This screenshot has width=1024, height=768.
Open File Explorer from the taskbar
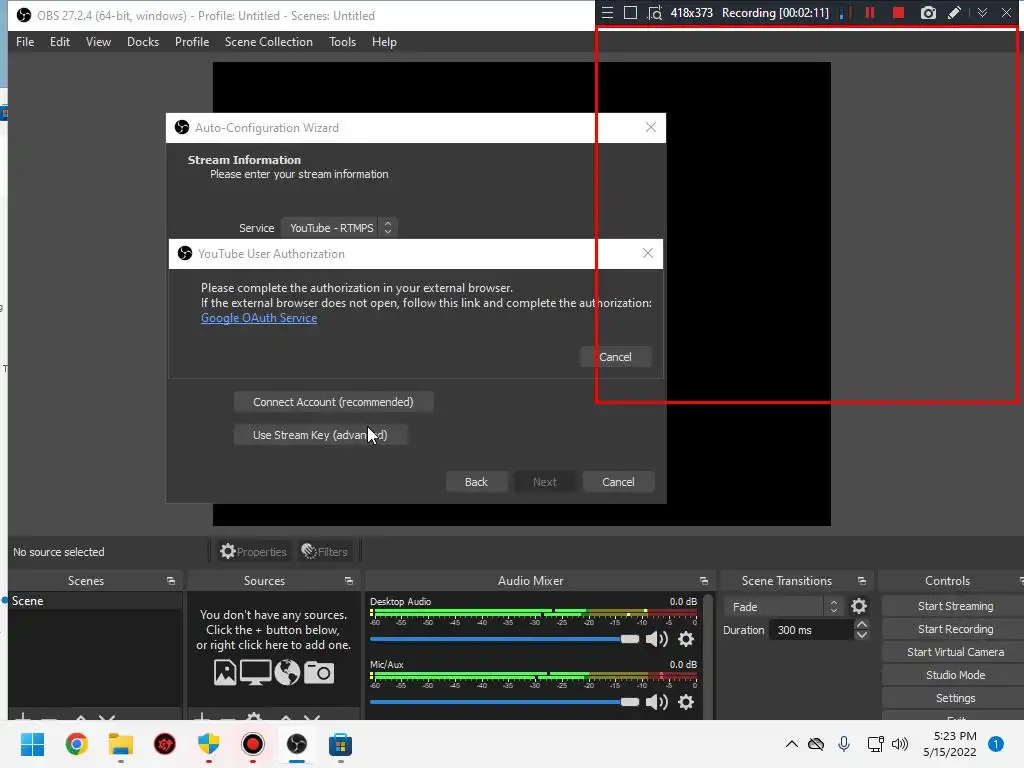[121, 744]
